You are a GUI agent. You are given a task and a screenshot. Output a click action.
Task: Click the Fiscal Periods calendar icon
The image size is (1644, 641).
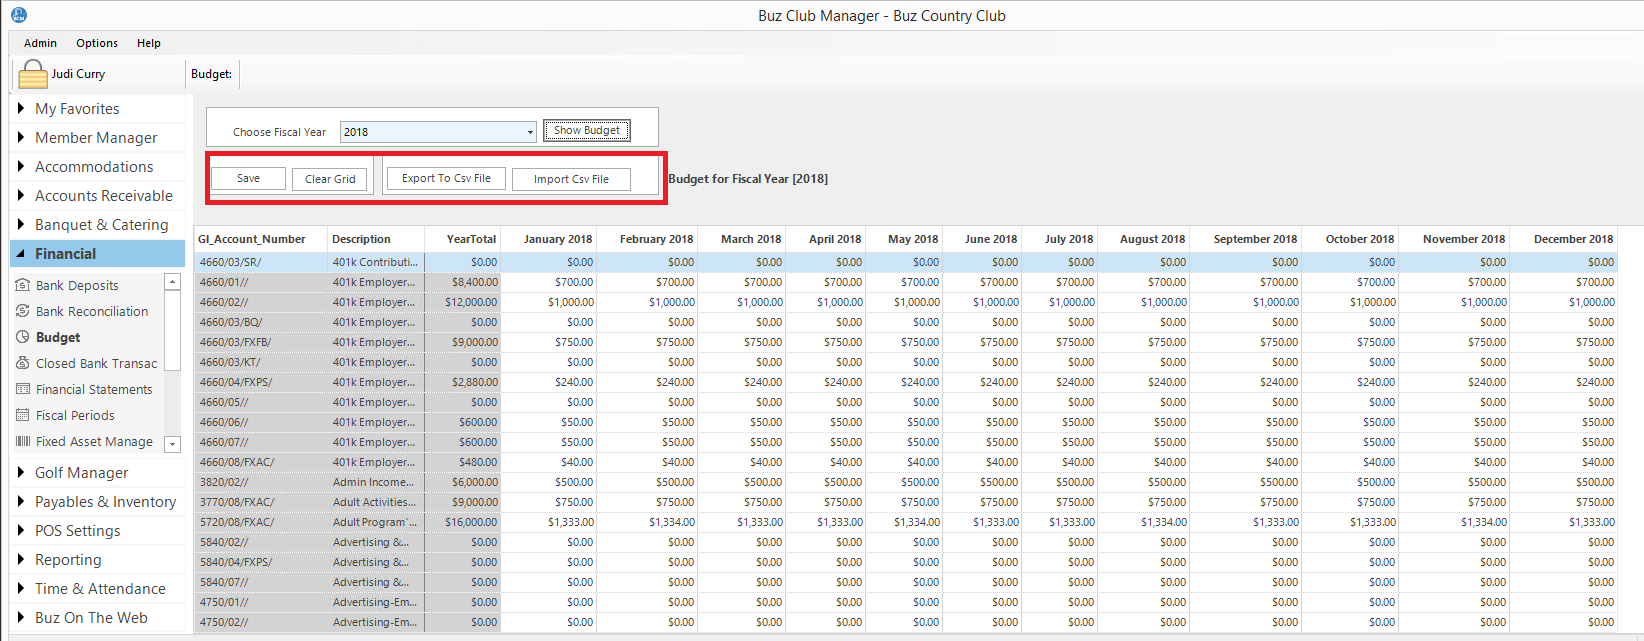(23, 415)
